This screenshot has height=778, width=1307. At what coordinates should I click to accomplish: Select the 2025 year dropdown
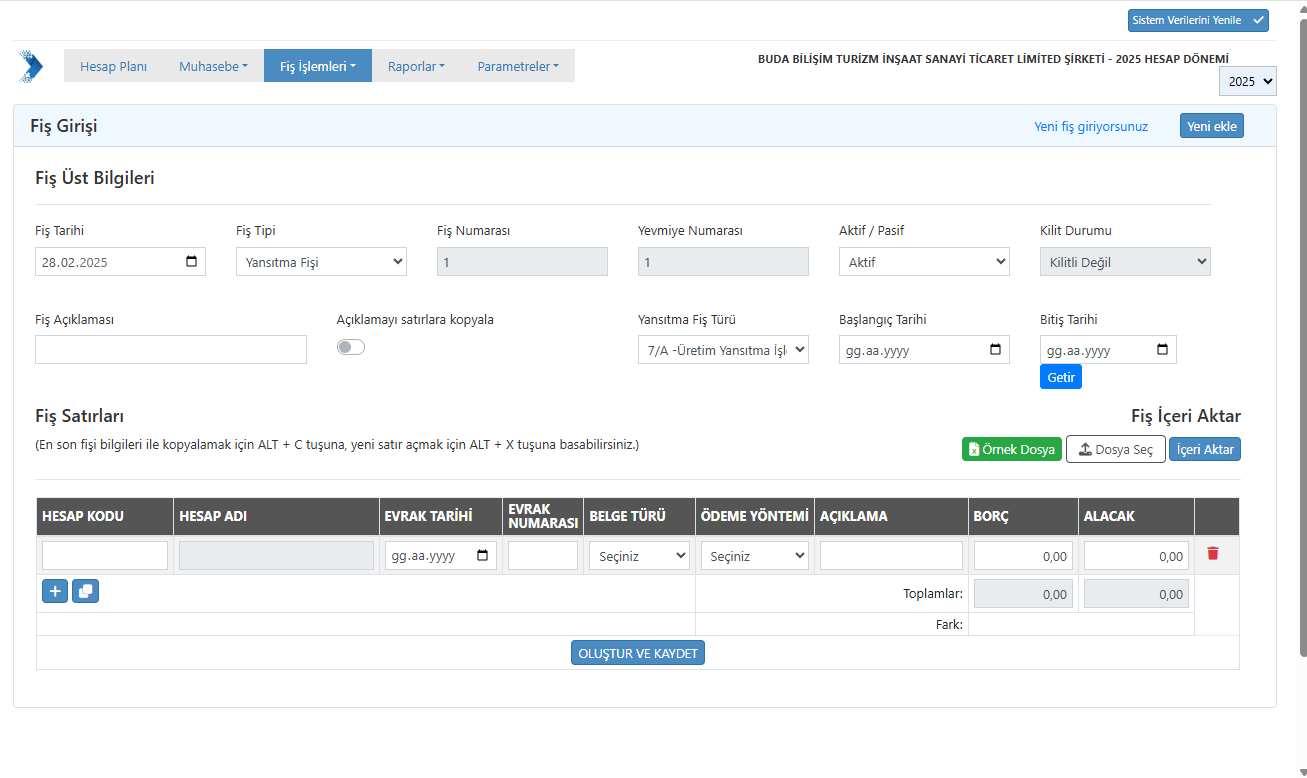click(1247, 81)
